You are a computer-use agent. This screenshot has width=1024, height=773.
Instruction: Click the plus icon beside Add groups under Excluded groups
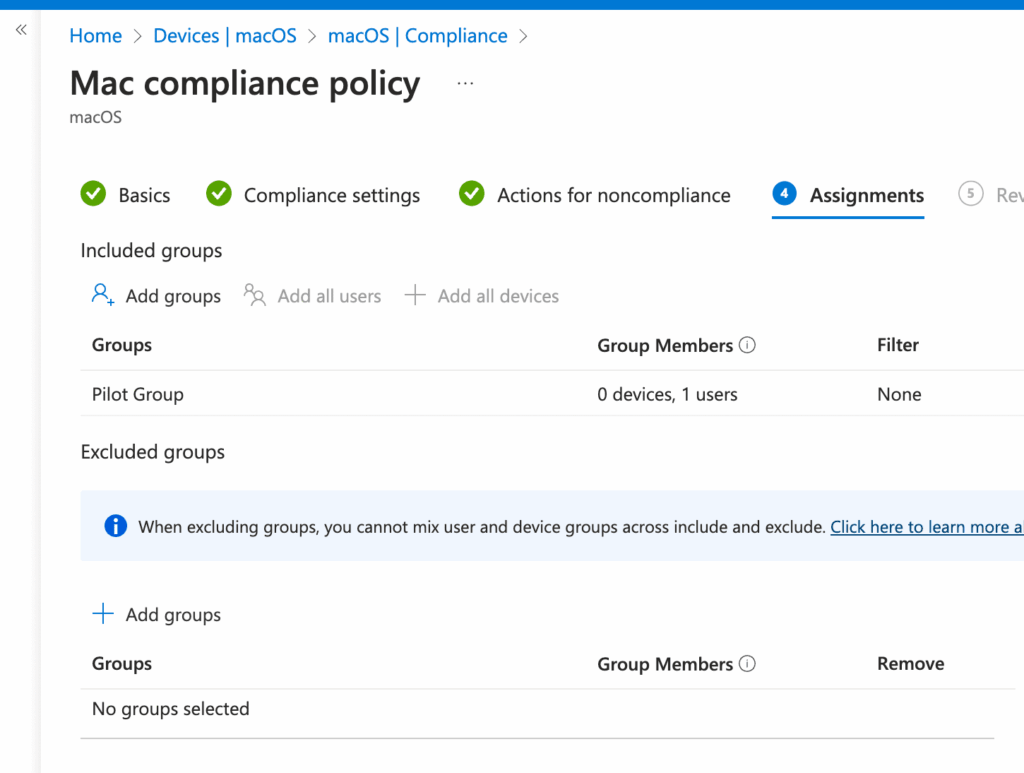coord(103,613)
